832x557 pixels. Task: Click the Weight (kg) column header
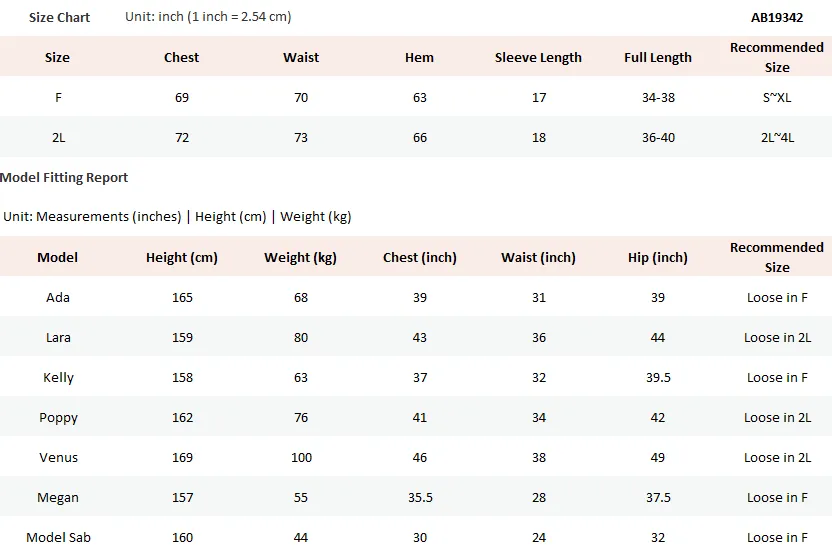[x=300, y=258]
